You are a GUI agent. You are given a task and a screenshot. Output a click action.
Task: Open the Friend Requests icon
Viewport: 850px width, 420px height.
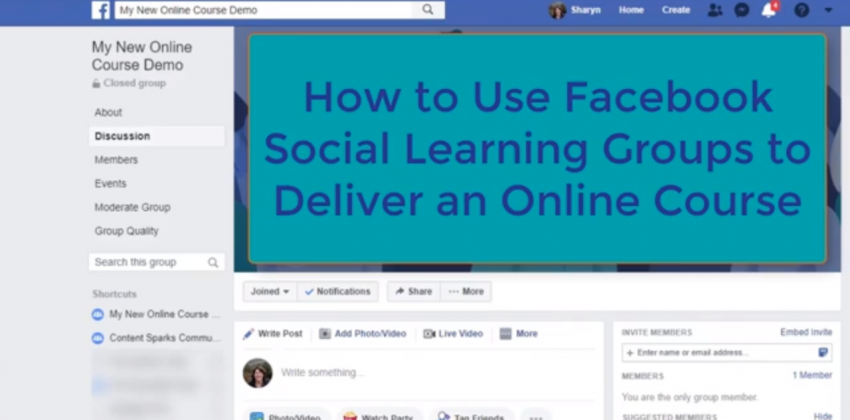715,10
